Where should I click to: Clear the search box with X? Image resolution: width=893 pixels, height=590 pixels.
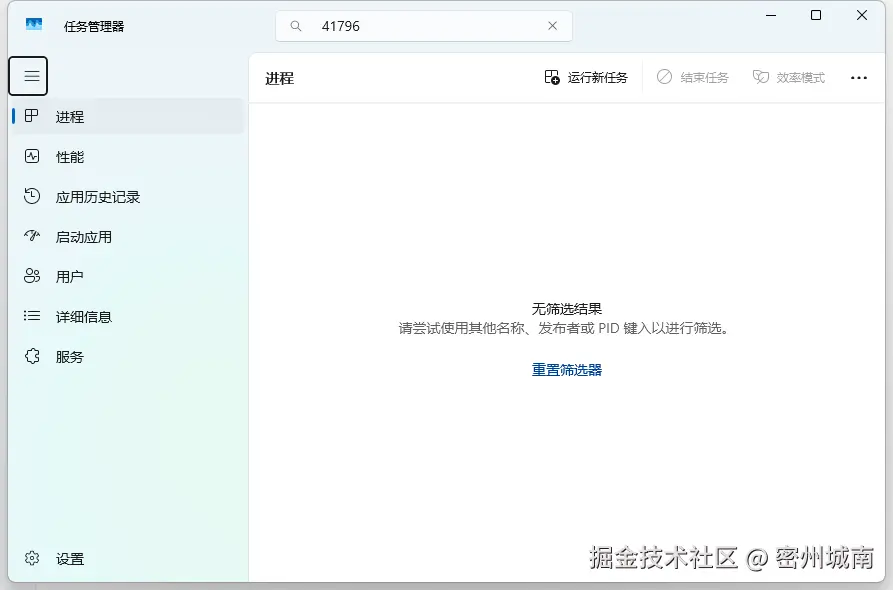pyautogui.click(x=552, y=26)
